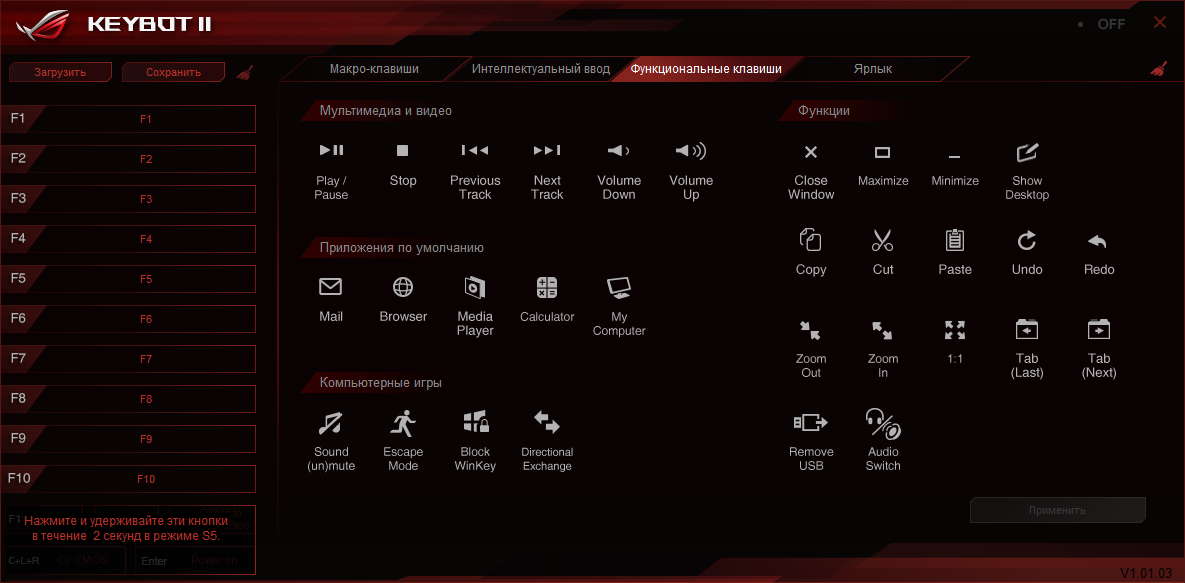Click the Сохранить button
This screenshot has width=1185, height=583.
173,73
